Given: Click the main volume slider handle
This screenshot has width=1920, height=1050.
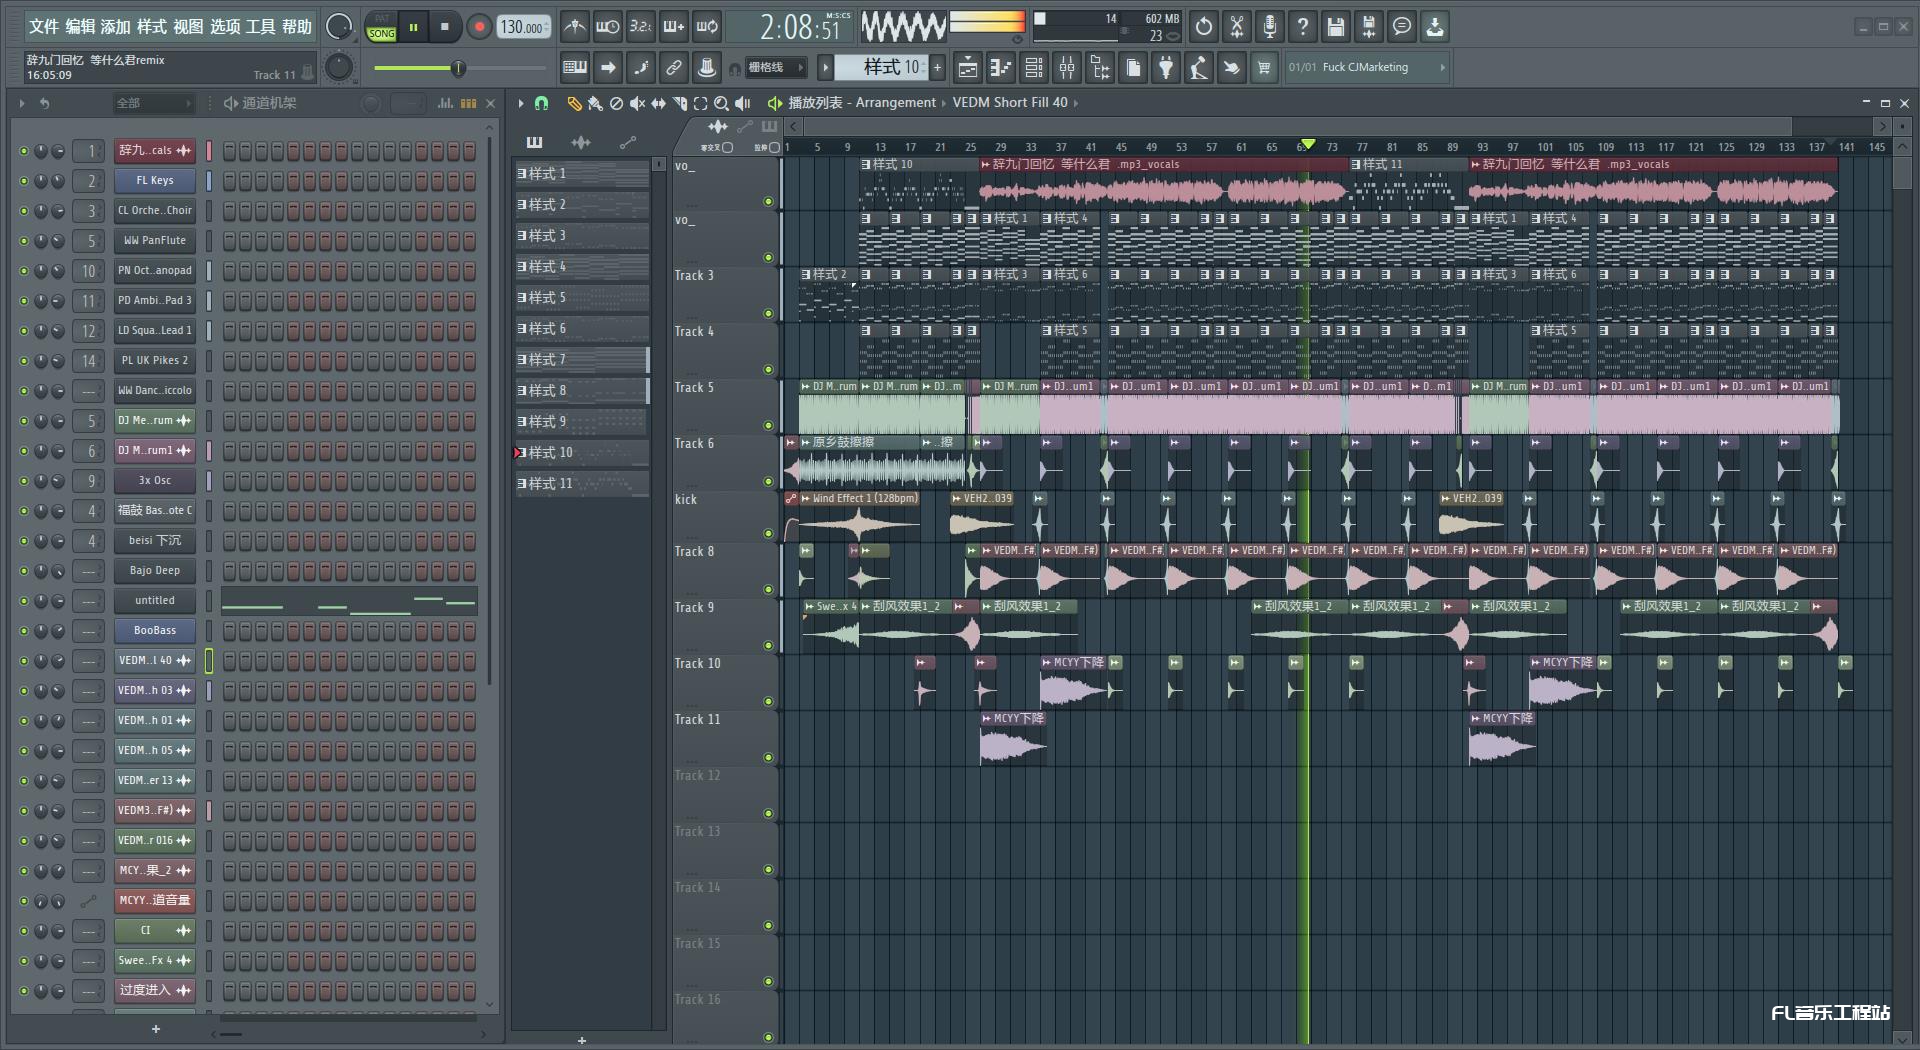Looking at the screenshot, I should click(x=458, y=68).
